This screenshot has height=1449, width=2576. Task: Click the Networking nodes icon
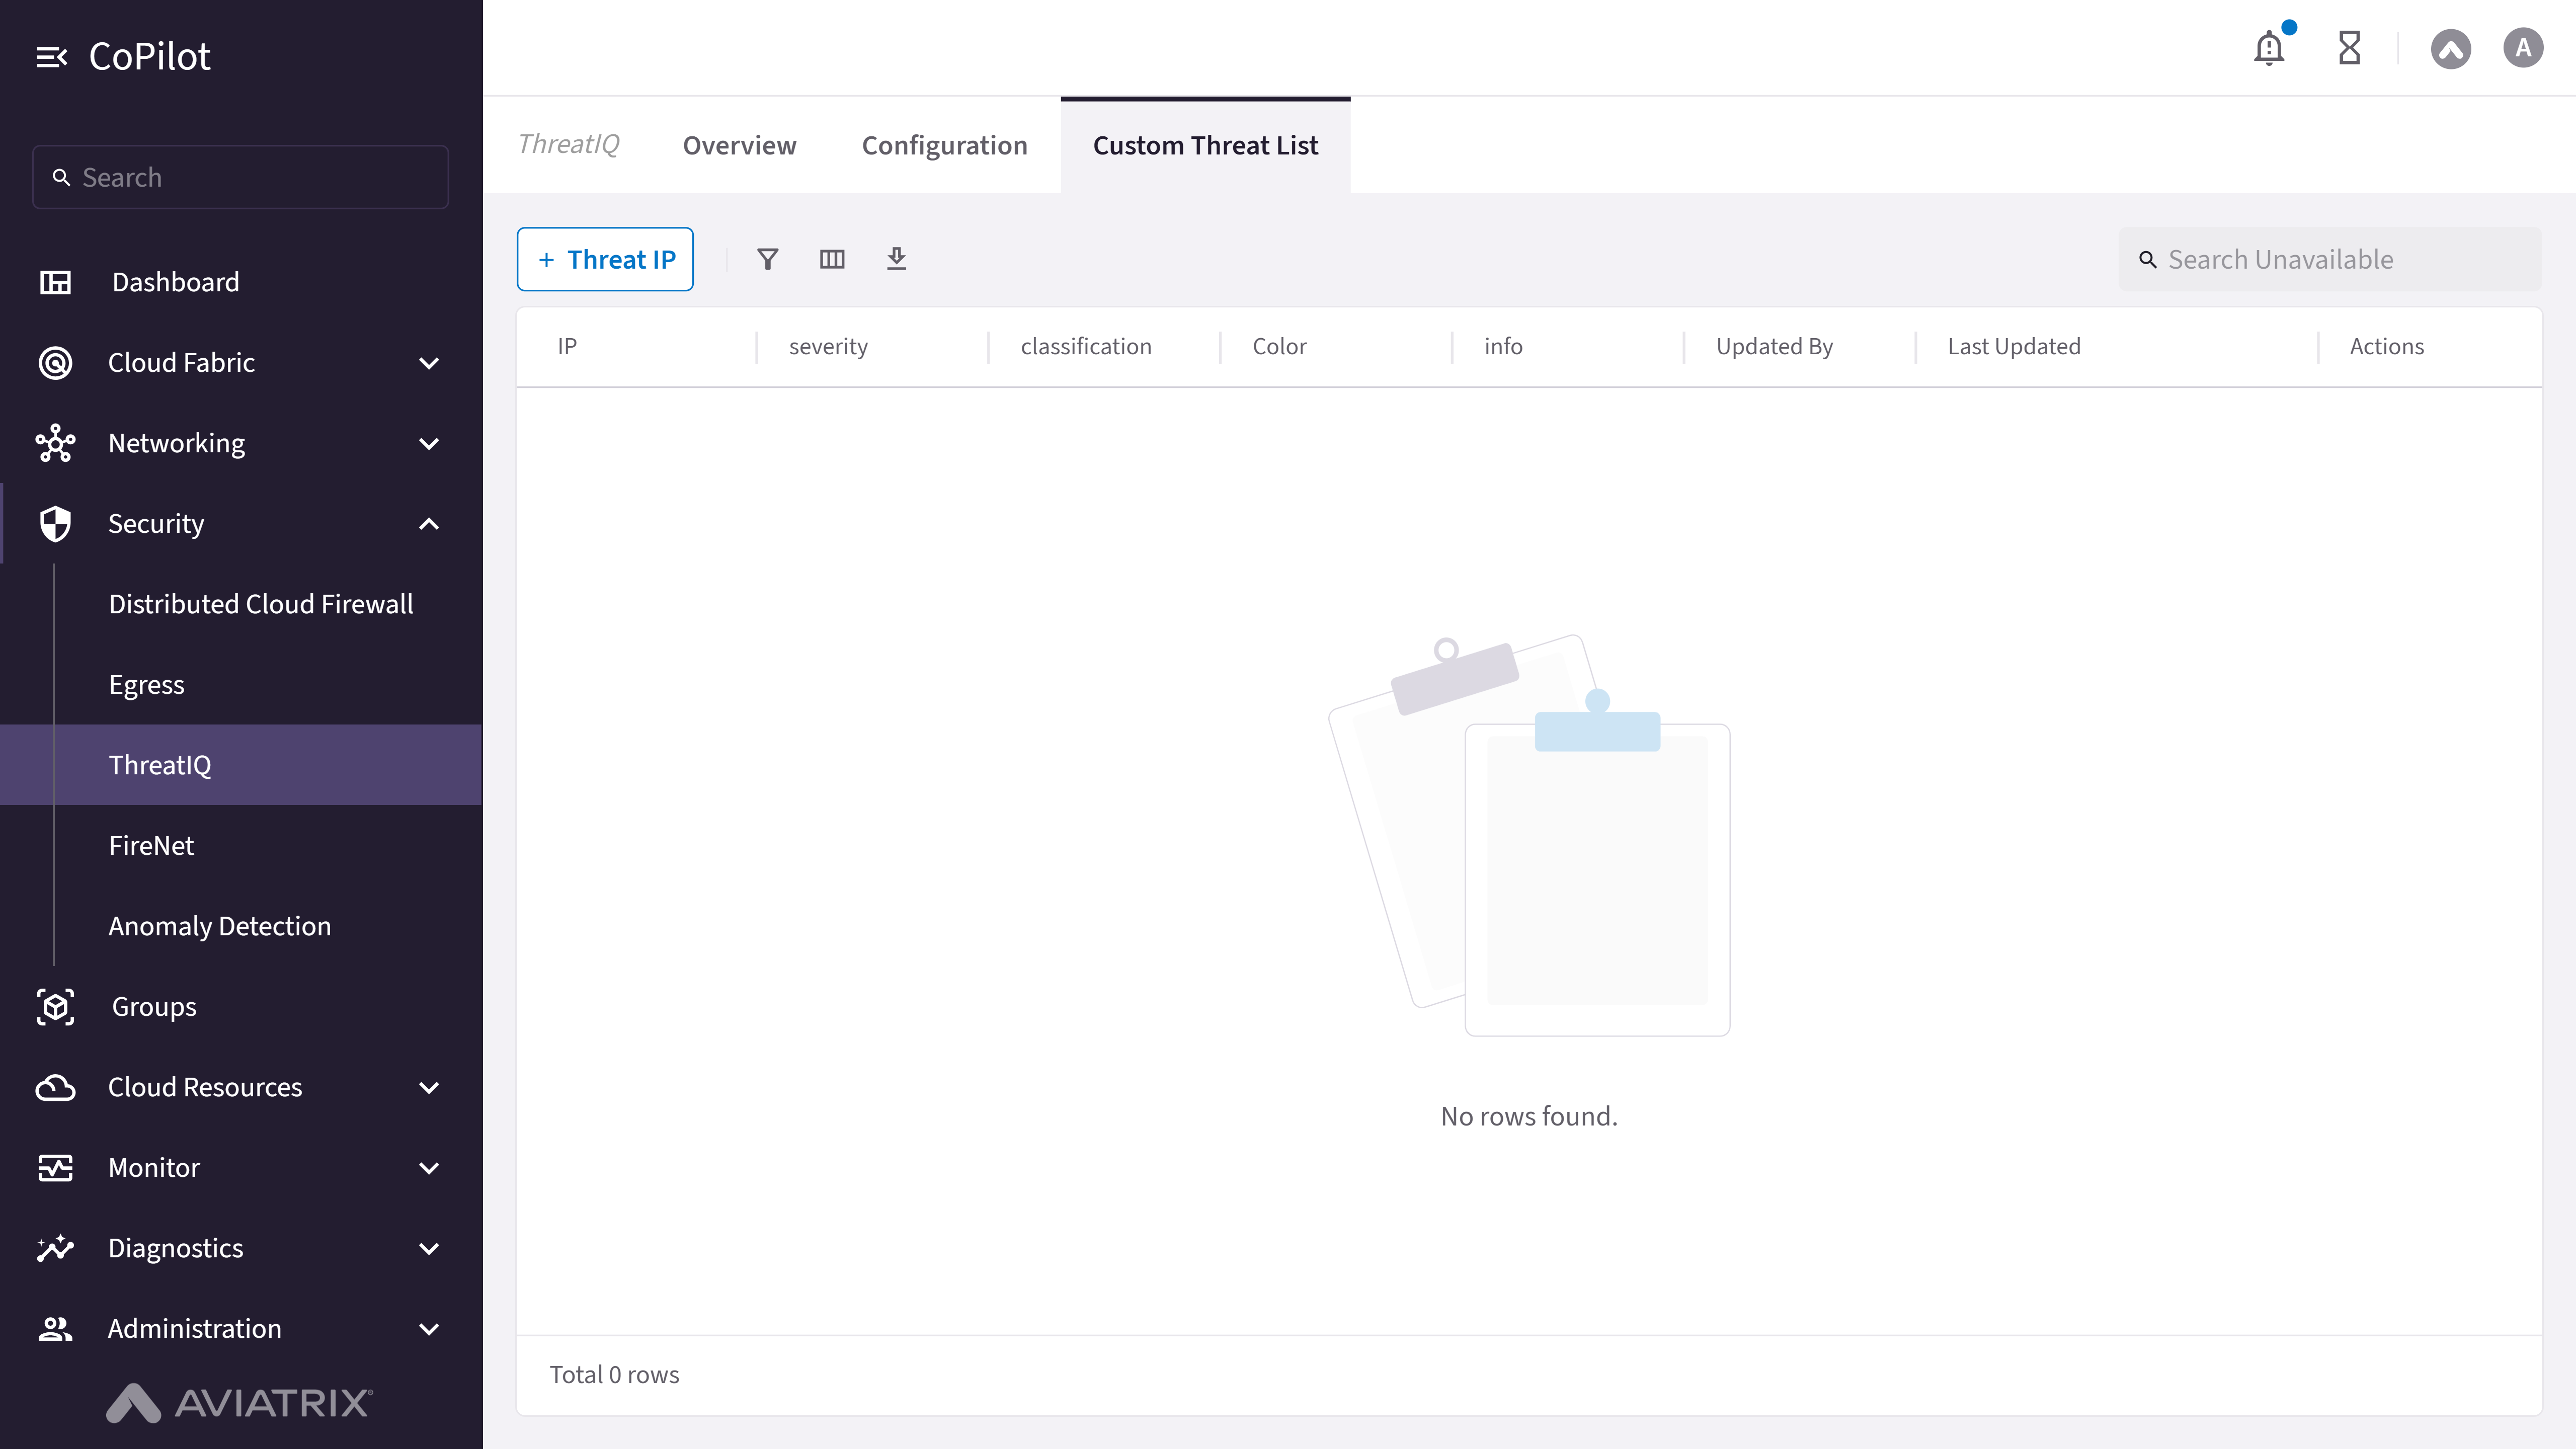tap(55, 443)
